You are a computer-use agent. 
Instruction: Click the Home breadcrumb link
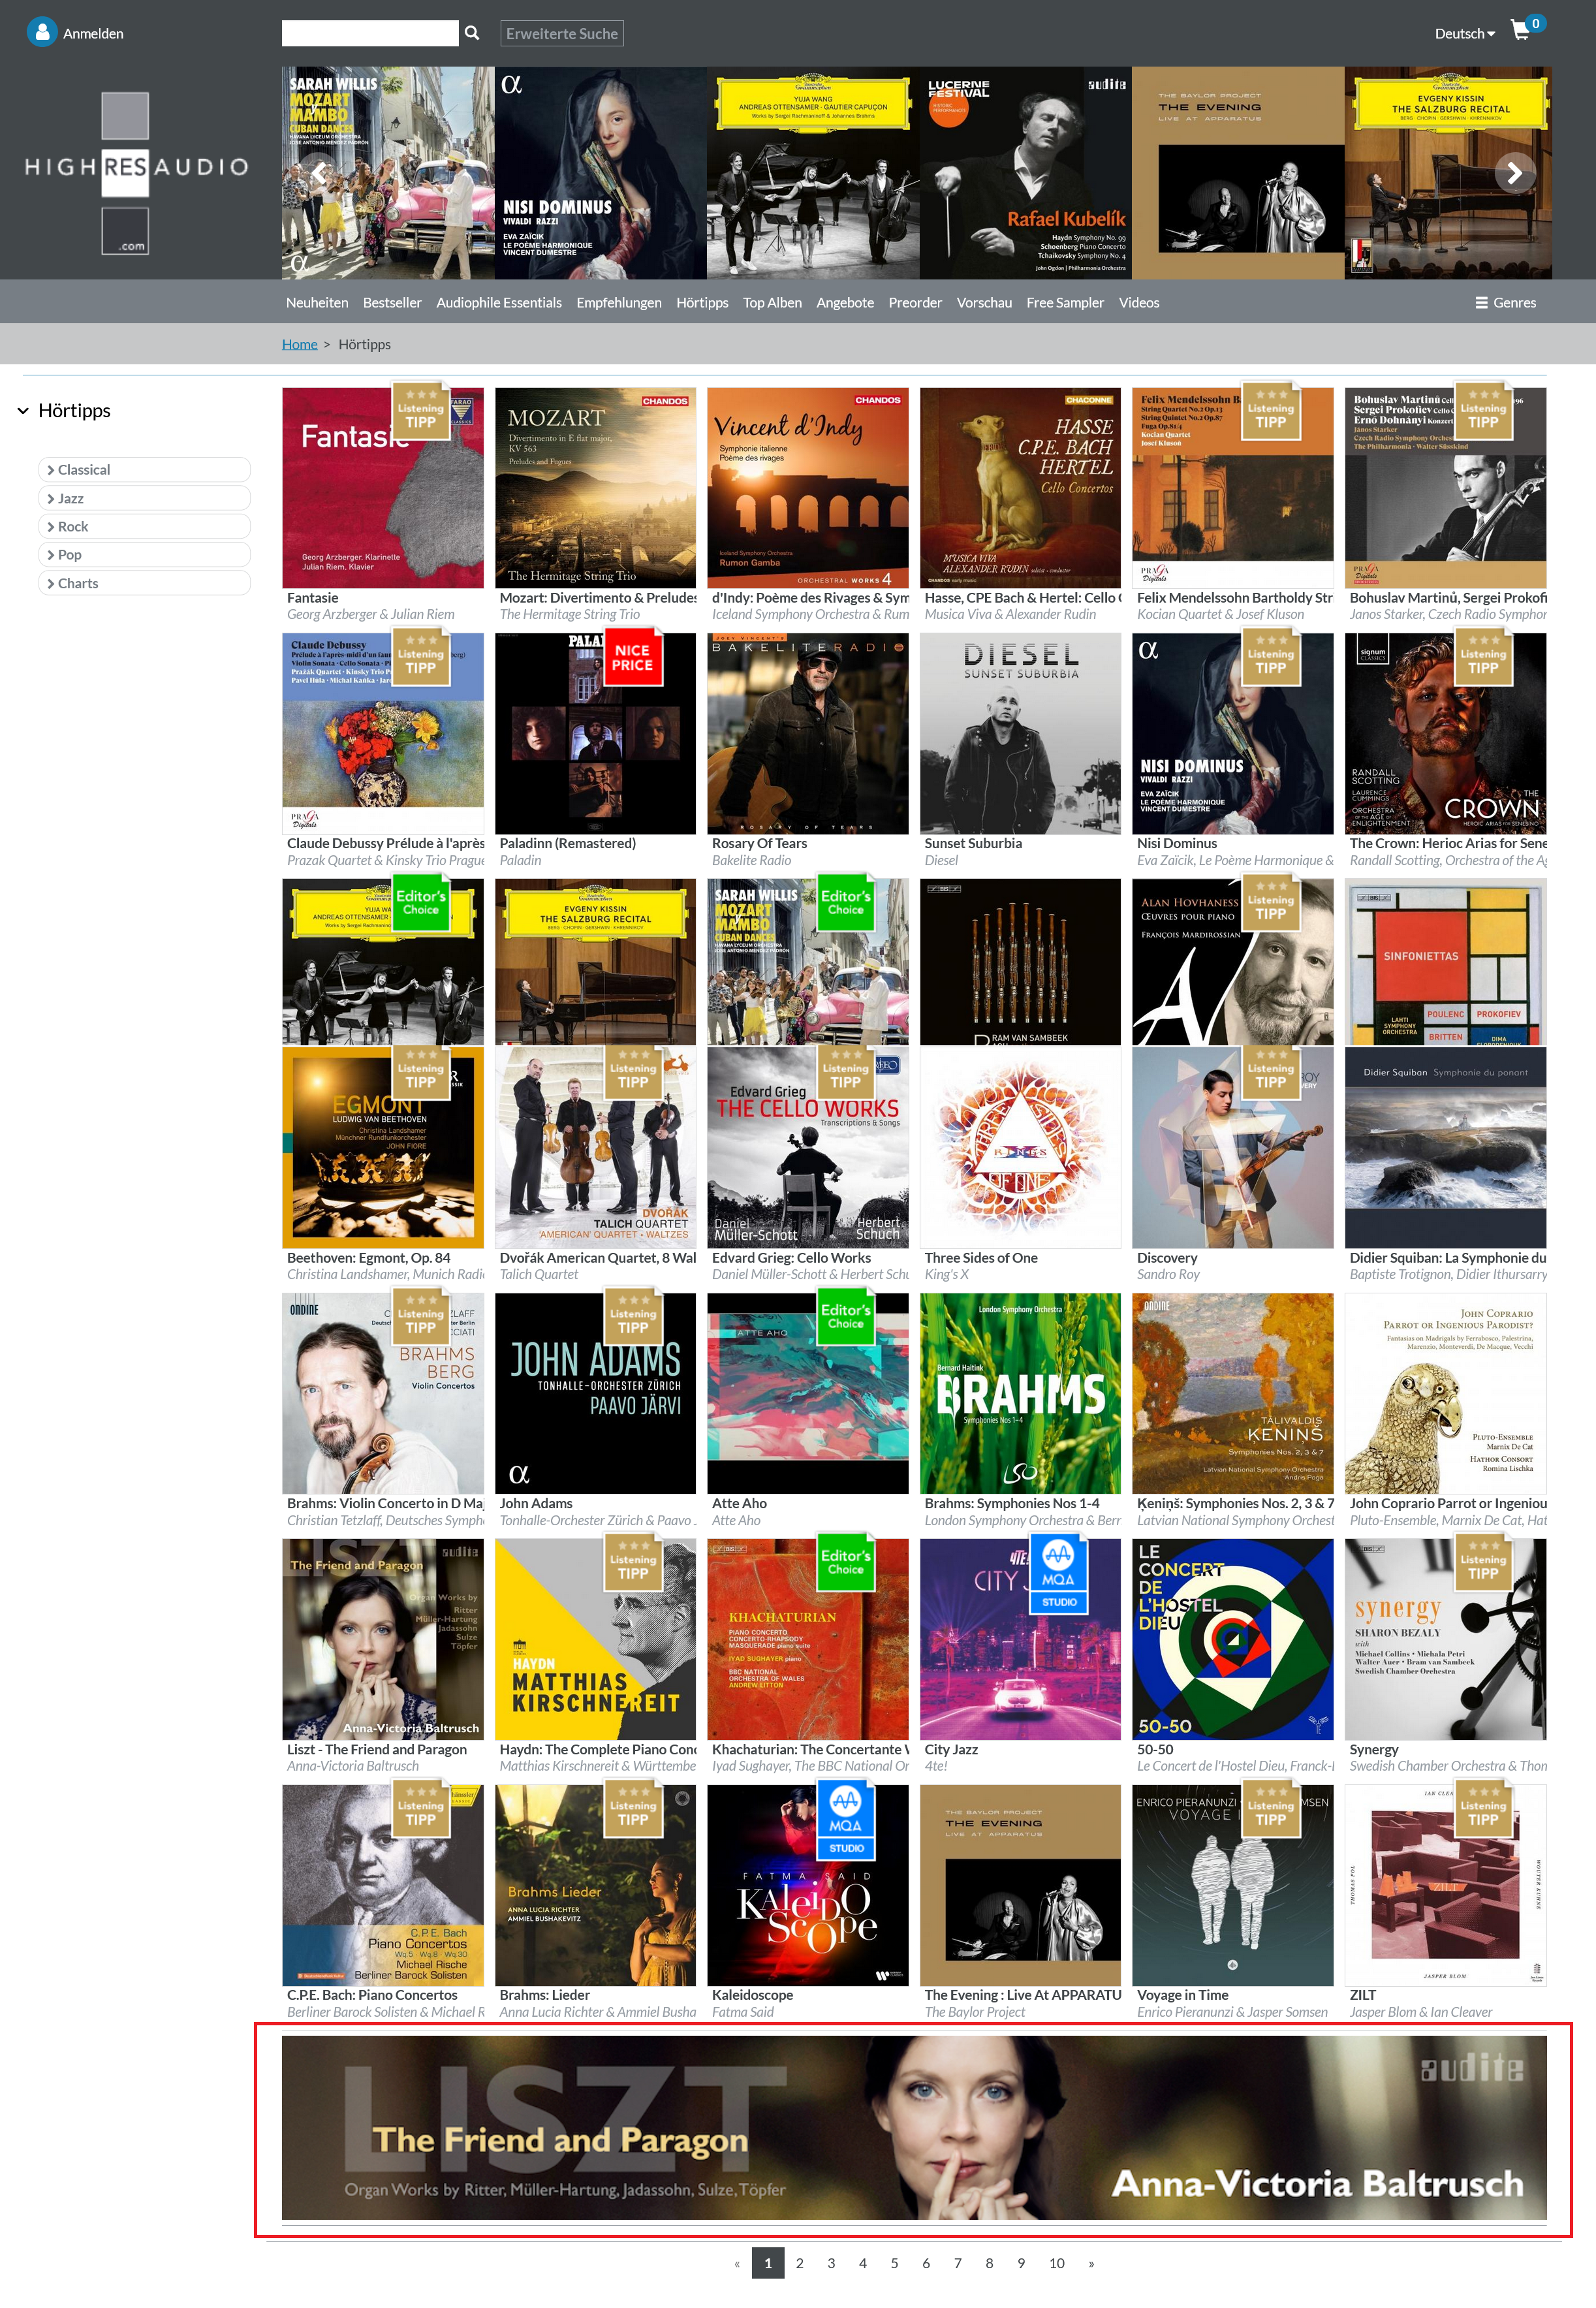pos(299,345)
